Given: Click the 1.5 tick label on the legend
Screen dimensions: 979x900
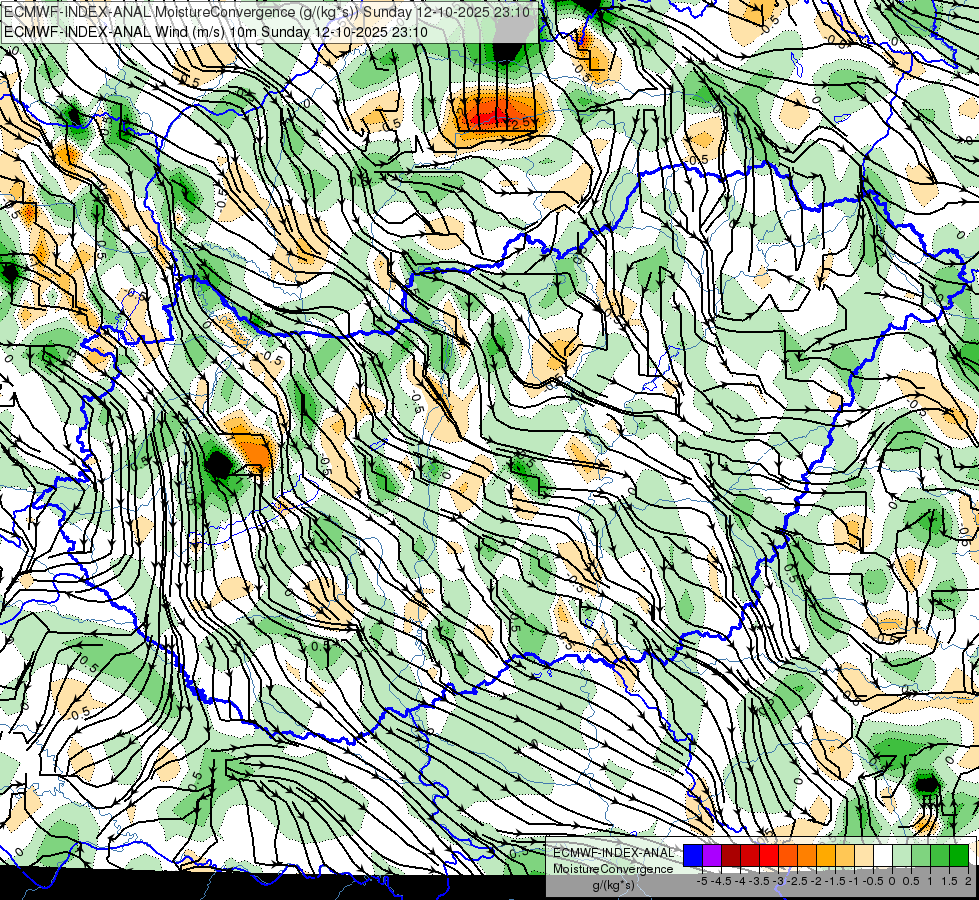Looking at the screenshot, I should [x=950, y=881].
